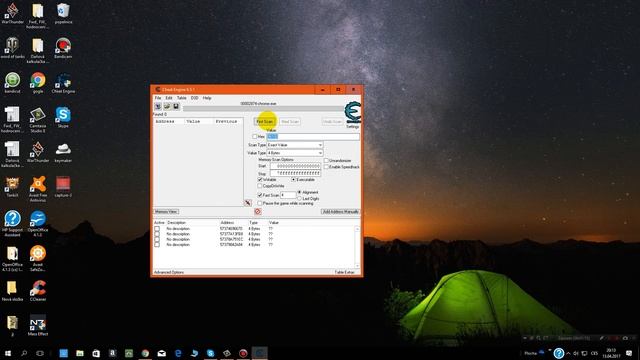
Task: Open the Recycle Bin desktop icon
Action: [63, 13]
